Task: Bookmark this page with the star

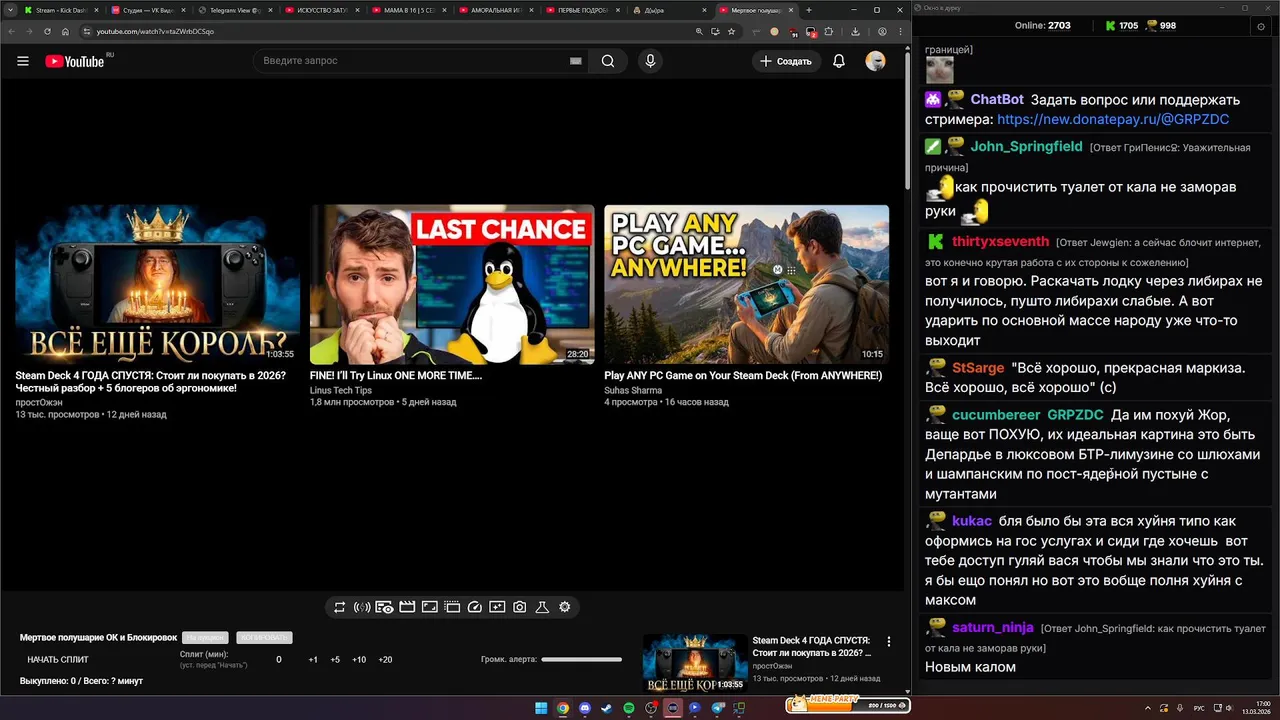Action: tap(731, 31)
